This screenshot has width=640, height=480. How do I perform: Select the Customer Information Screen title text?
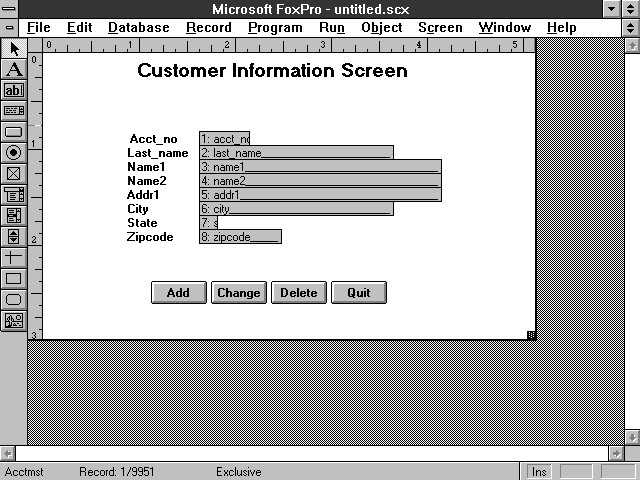(x=272, y=71)
